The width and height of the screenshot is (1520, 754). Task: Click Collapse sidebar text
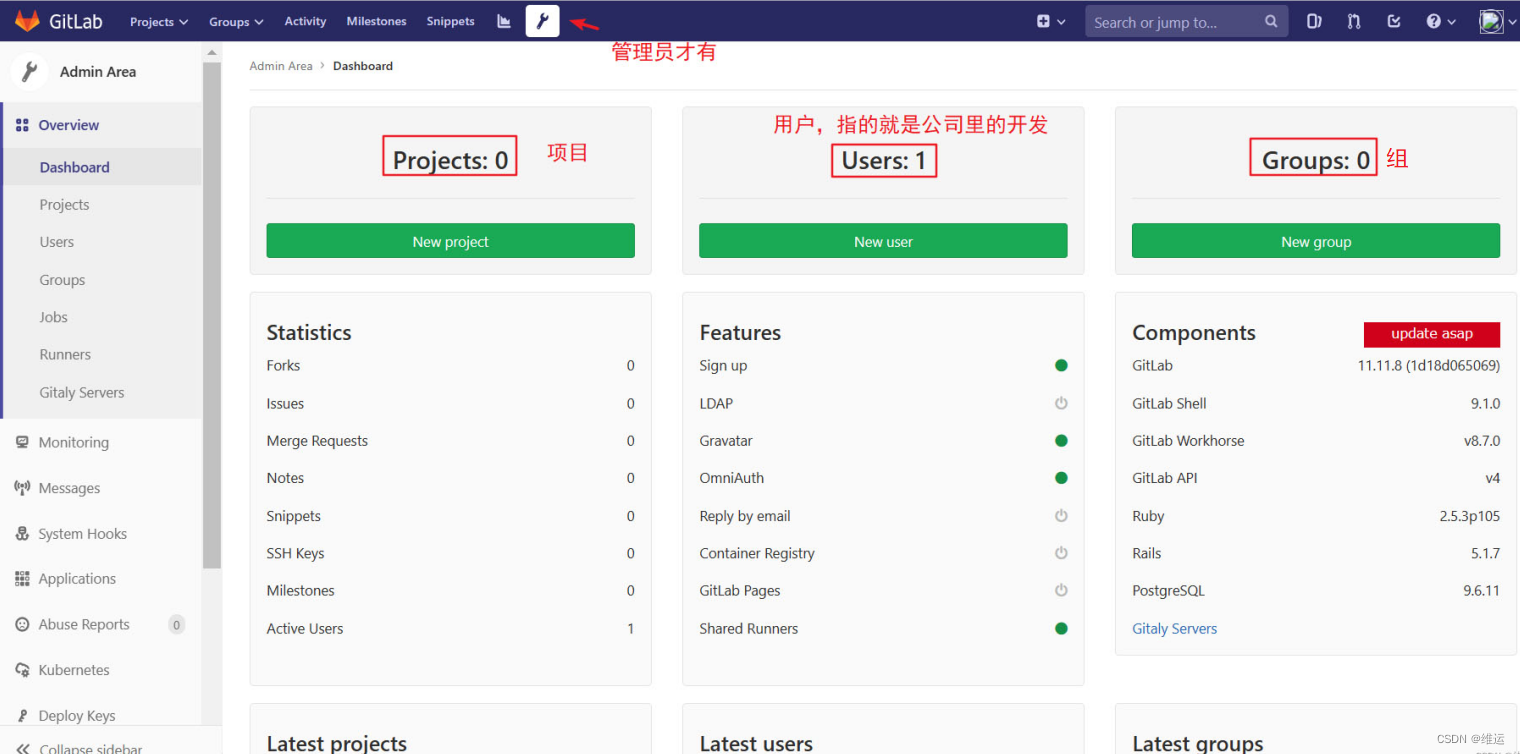coord(91,749)
